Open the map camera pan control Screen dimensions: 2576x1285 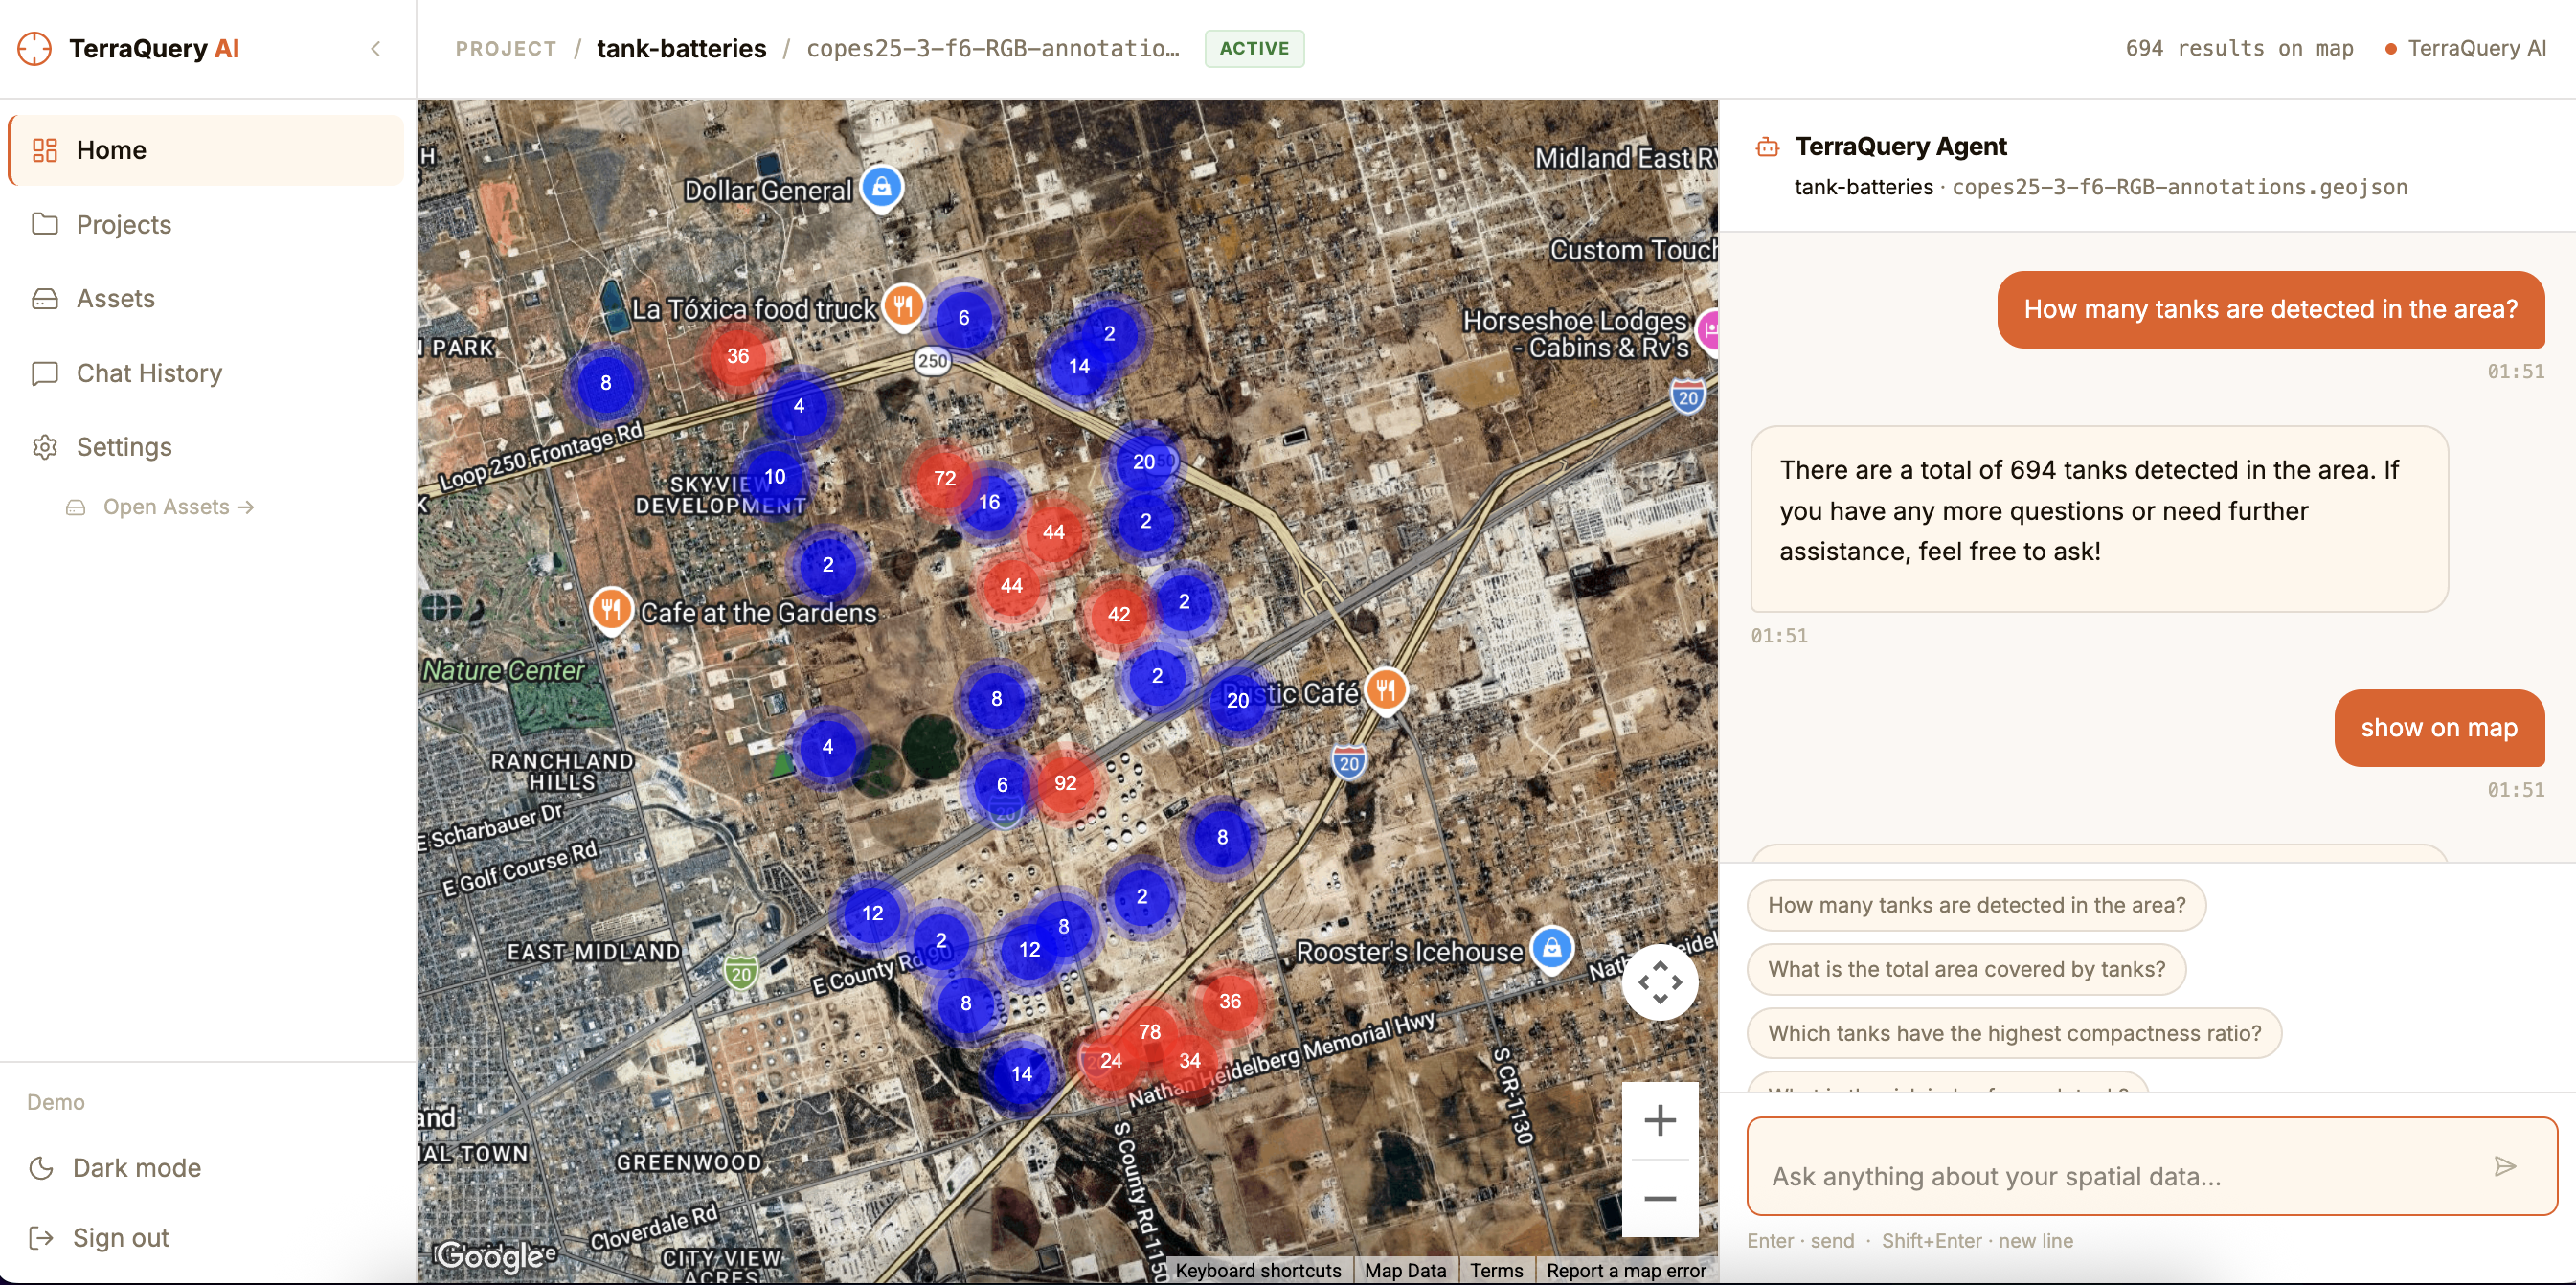[1660, 982]
